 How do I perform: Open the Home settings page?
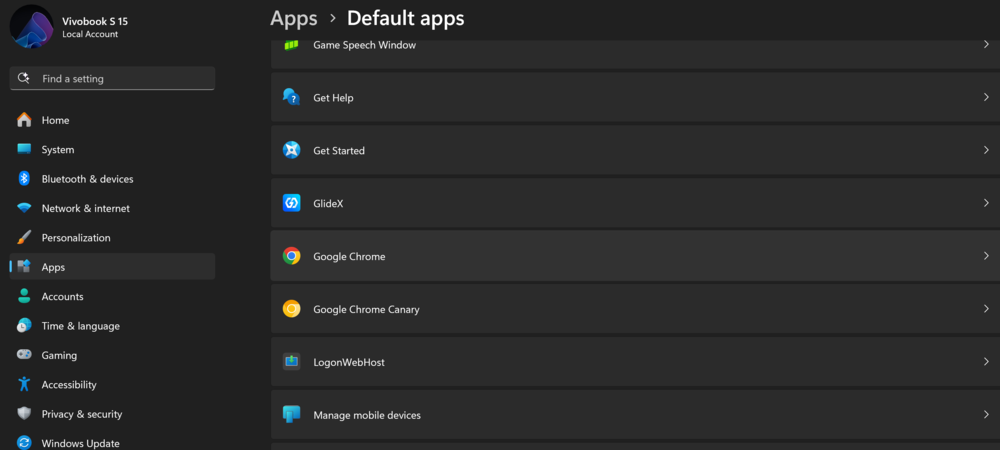coord(112,120)
